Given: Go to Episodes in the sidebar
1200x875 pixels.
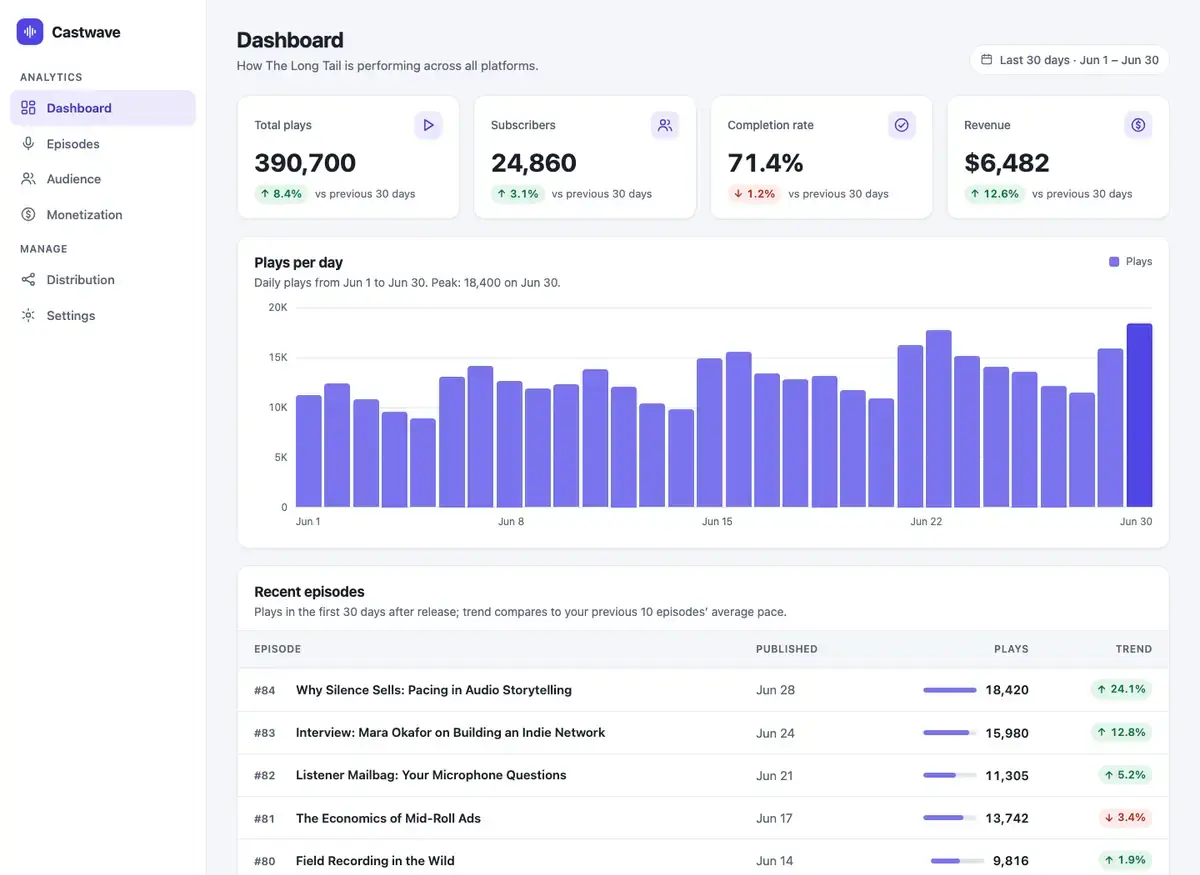Looking at the screenshot, I should 103,144.
